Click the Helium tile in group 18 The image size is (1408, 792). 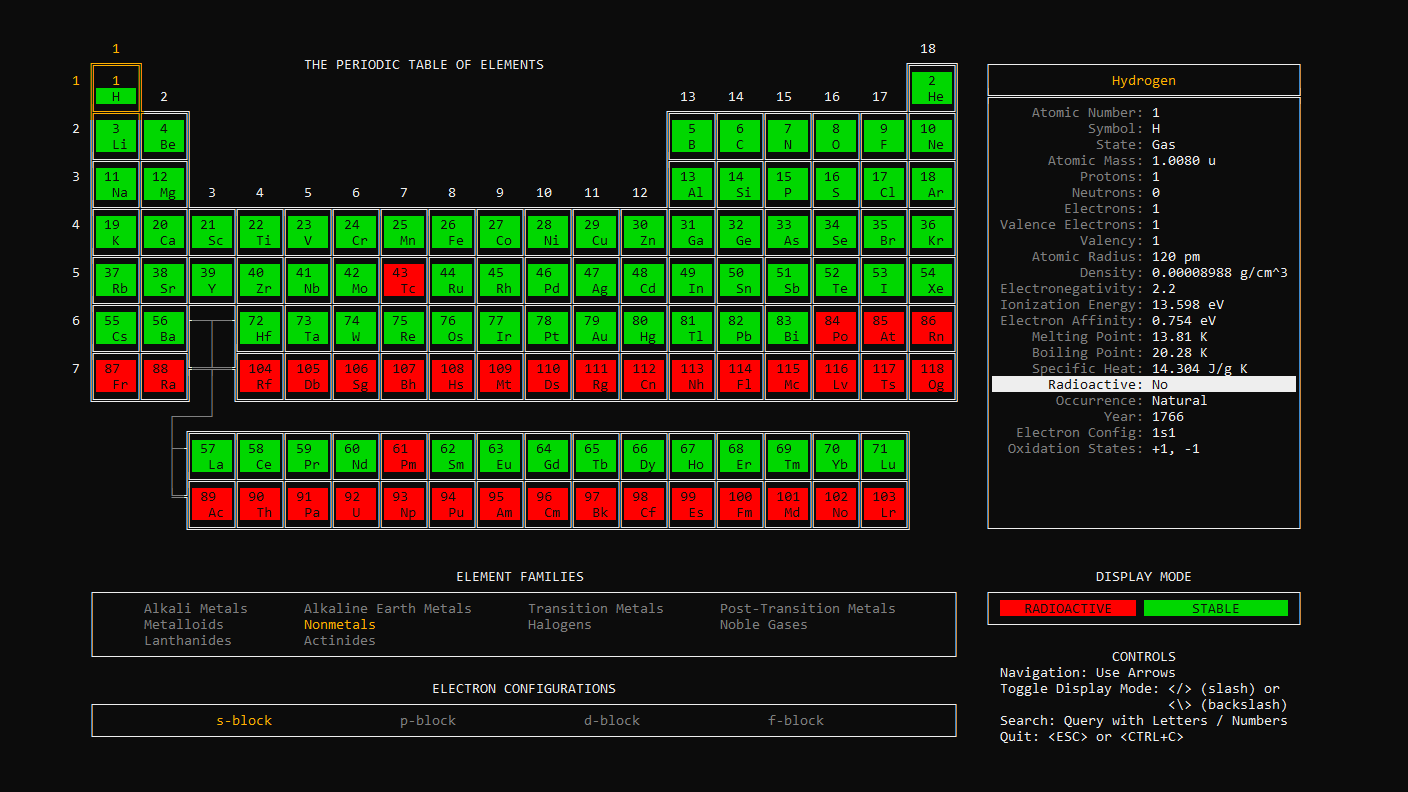tap(932, 88)
